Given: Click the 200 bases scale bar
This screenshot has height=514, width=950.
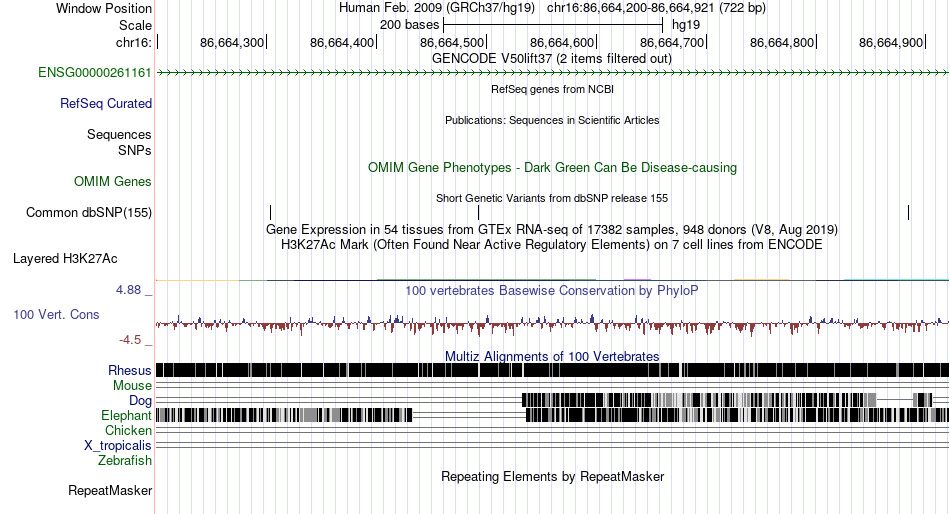Looking at the screenshot, I should click(553, 25).
